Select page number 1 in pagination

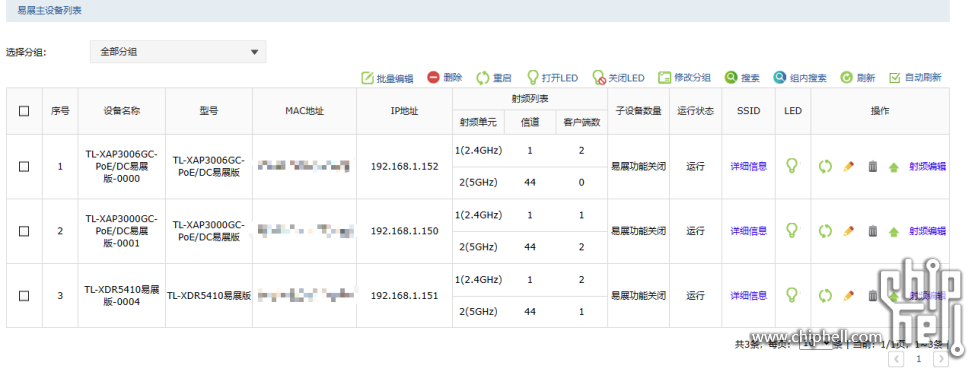pyautogui.click(x=918, y=359)
